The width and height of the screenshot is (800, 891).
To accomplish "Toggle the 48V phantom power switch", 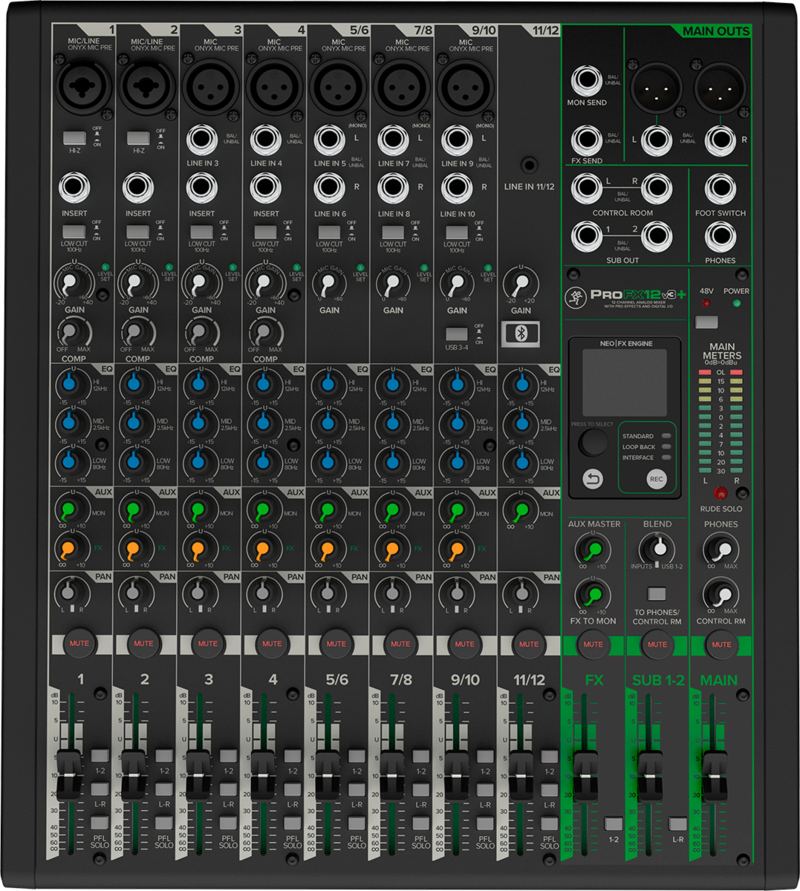I will [707, 324].
